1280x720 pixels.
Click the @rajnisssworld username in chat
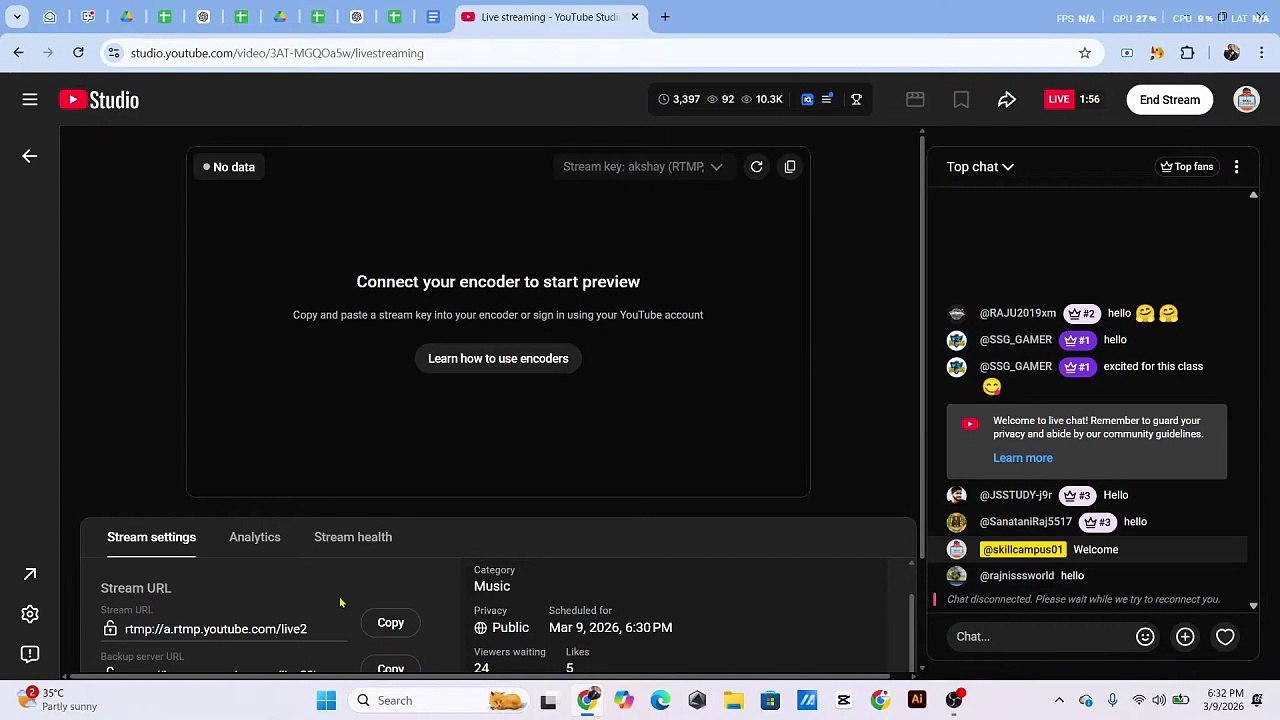(x=1017, y=576)
